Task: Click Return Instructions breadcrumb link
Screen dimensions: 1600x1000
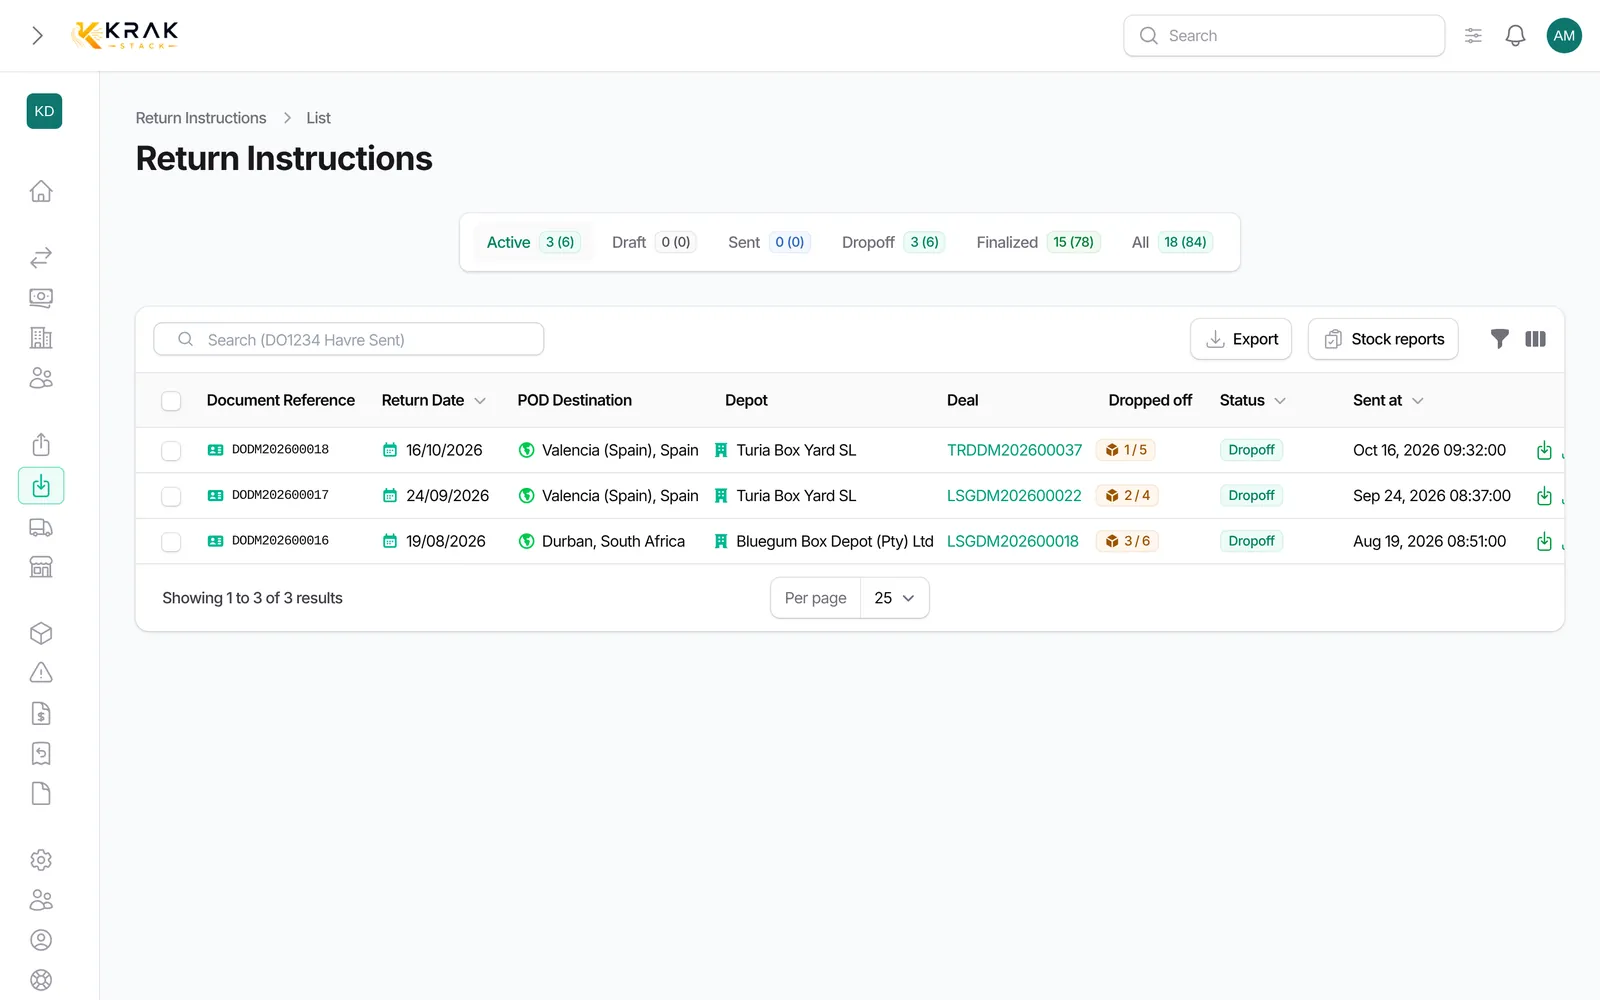Action: click(x=201, y=118)
